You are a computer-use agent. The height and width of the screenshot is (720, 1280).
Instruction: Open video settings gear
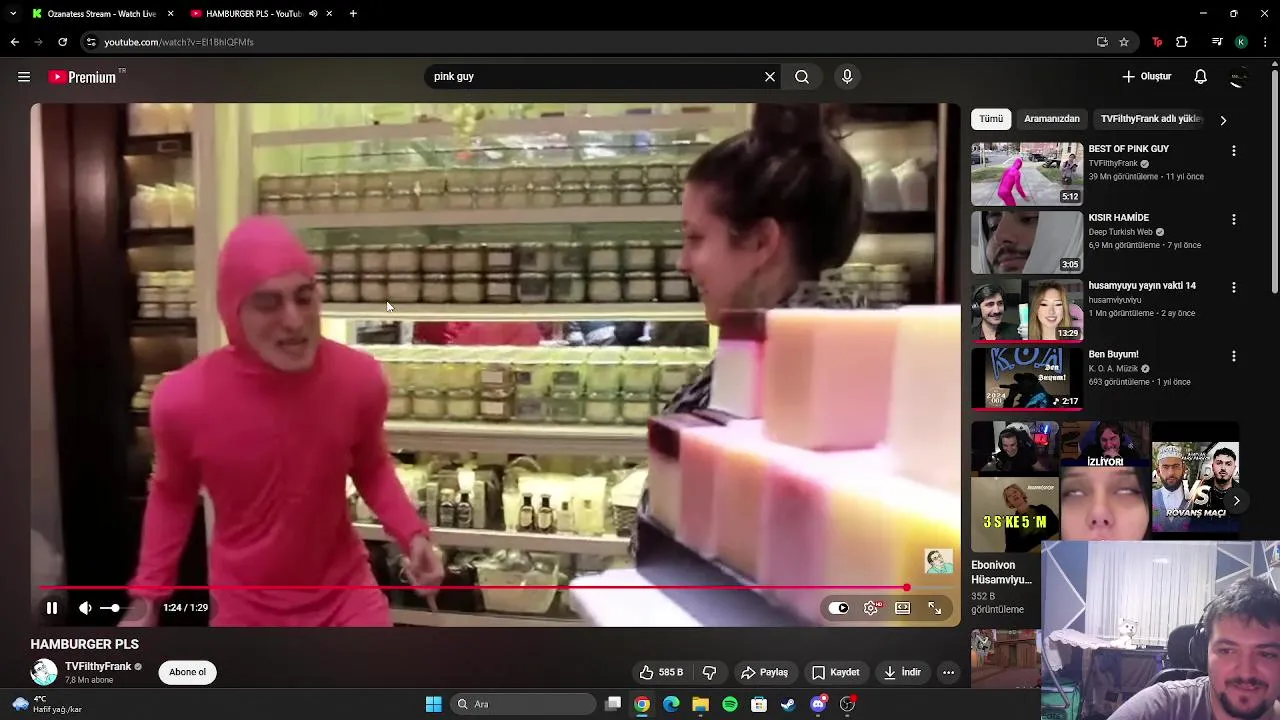tap(872, 608)
